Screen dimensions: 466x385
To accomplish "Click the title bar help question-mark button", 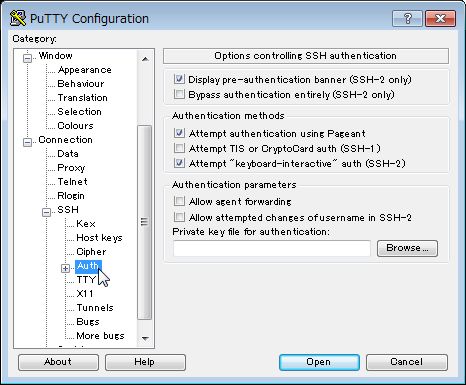I will pyautogui.click(x=407, y=18).
